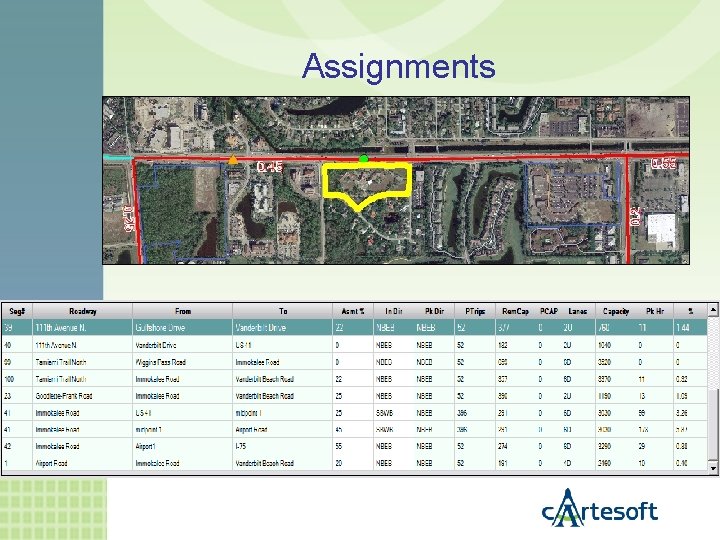Select Tamiami Trail North row from Wiggins Pass Road

click(354, 362)
